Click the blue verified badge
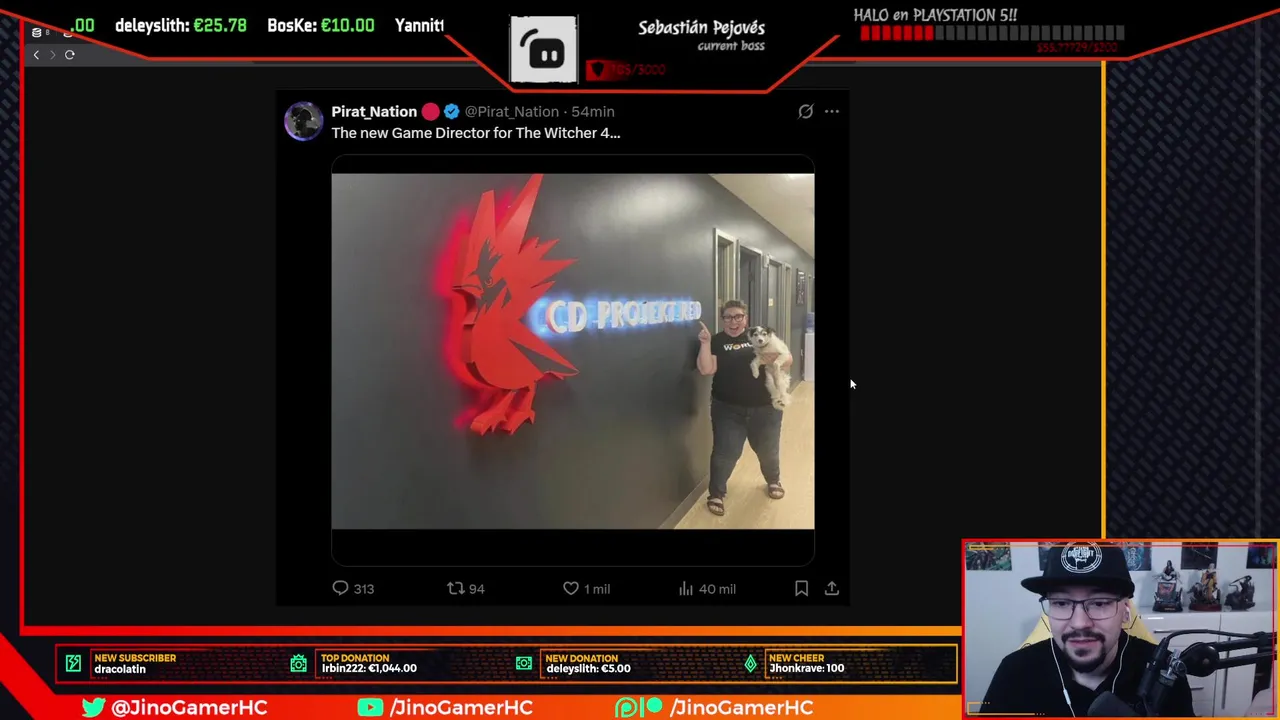The height and width of the screenshot is (720, 1280). 452,112
